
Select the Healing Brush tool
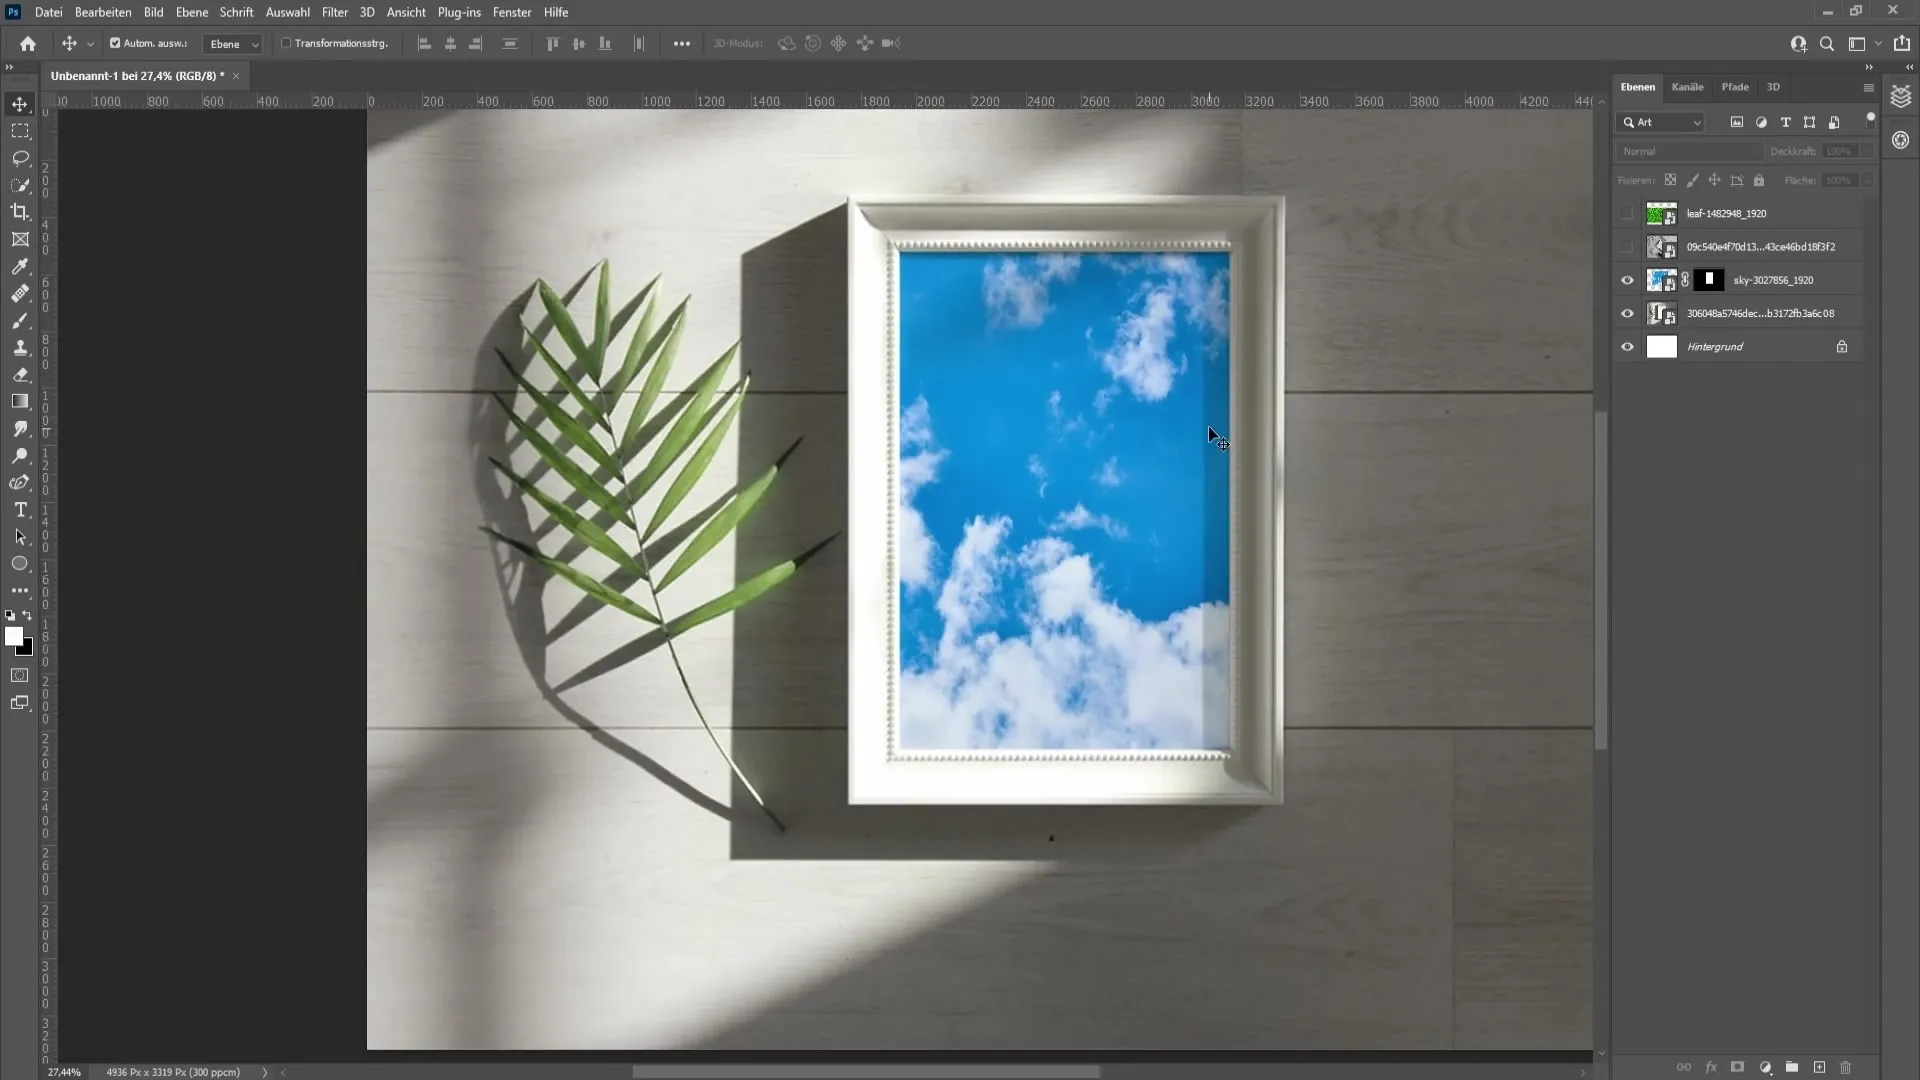coord(20,293)
